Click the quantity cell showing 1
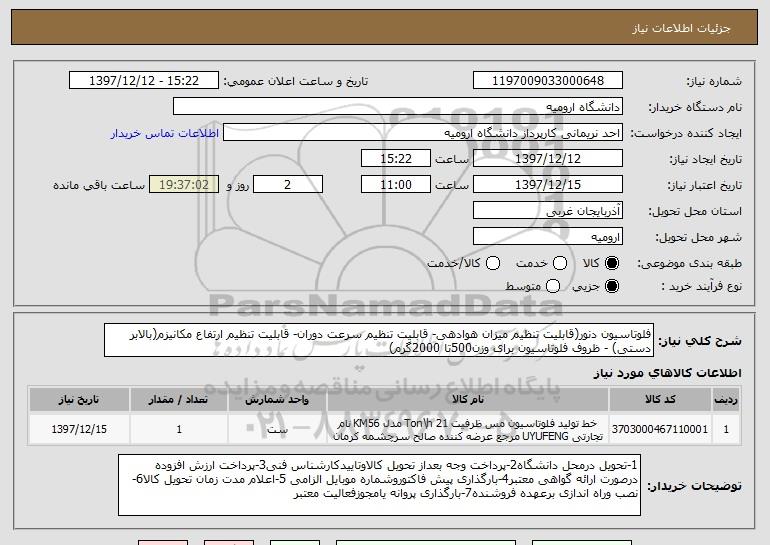The width and height of the screenshot is (770, 545). 179,429
